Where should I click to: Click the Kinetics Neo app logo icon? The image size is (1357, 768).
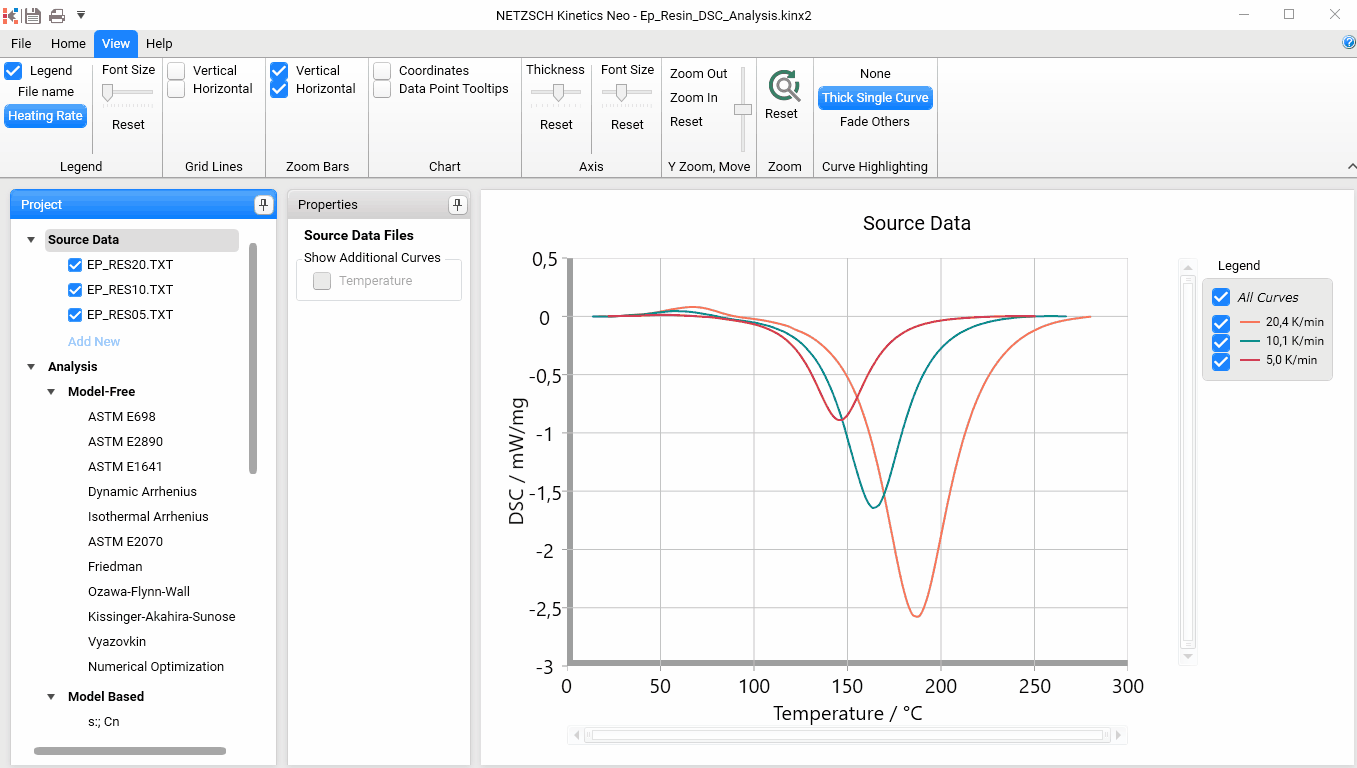tap(11, 15)
